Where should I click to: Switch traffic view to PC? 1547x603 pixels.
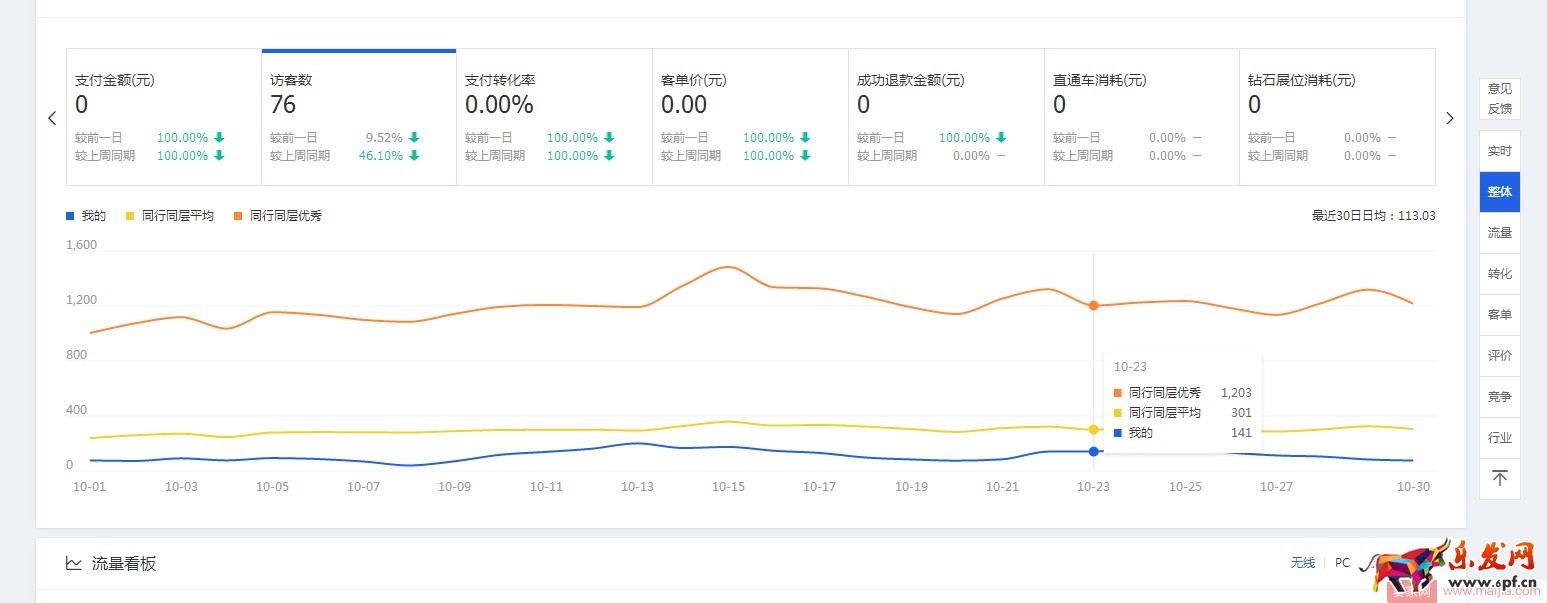pyautogui.click(x=1341, y=562)
